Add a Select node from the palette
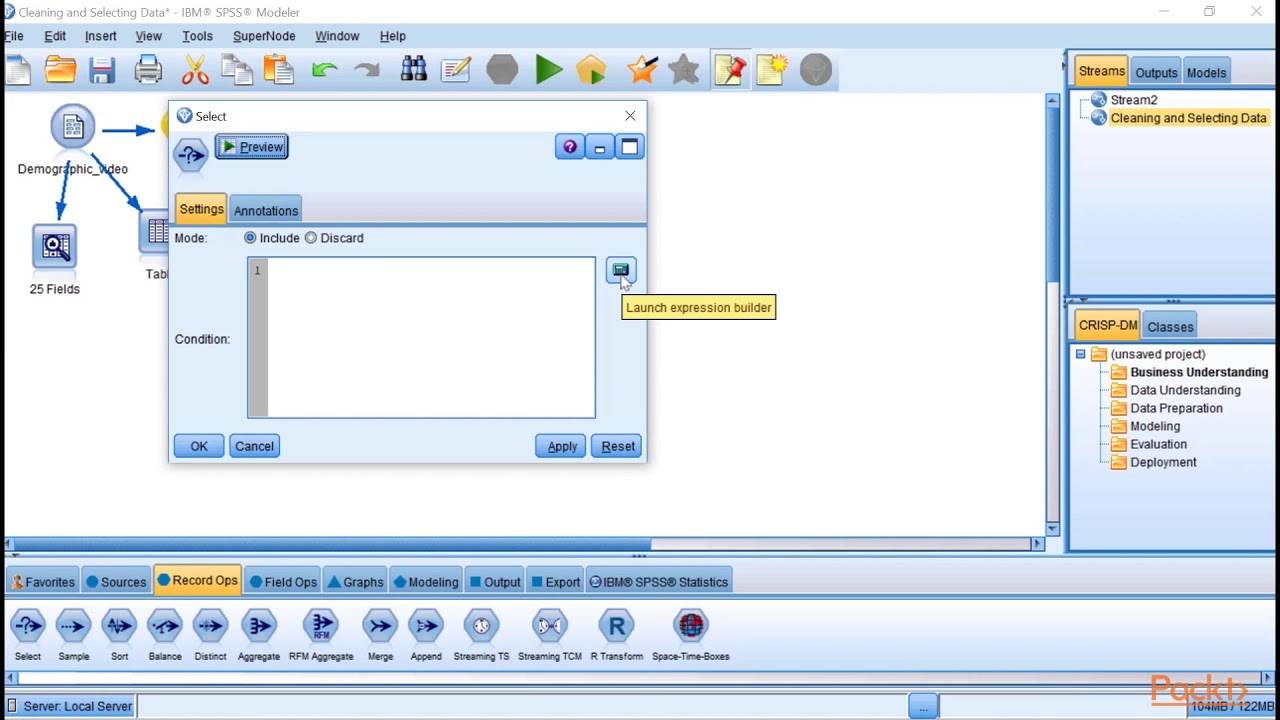 28,635
